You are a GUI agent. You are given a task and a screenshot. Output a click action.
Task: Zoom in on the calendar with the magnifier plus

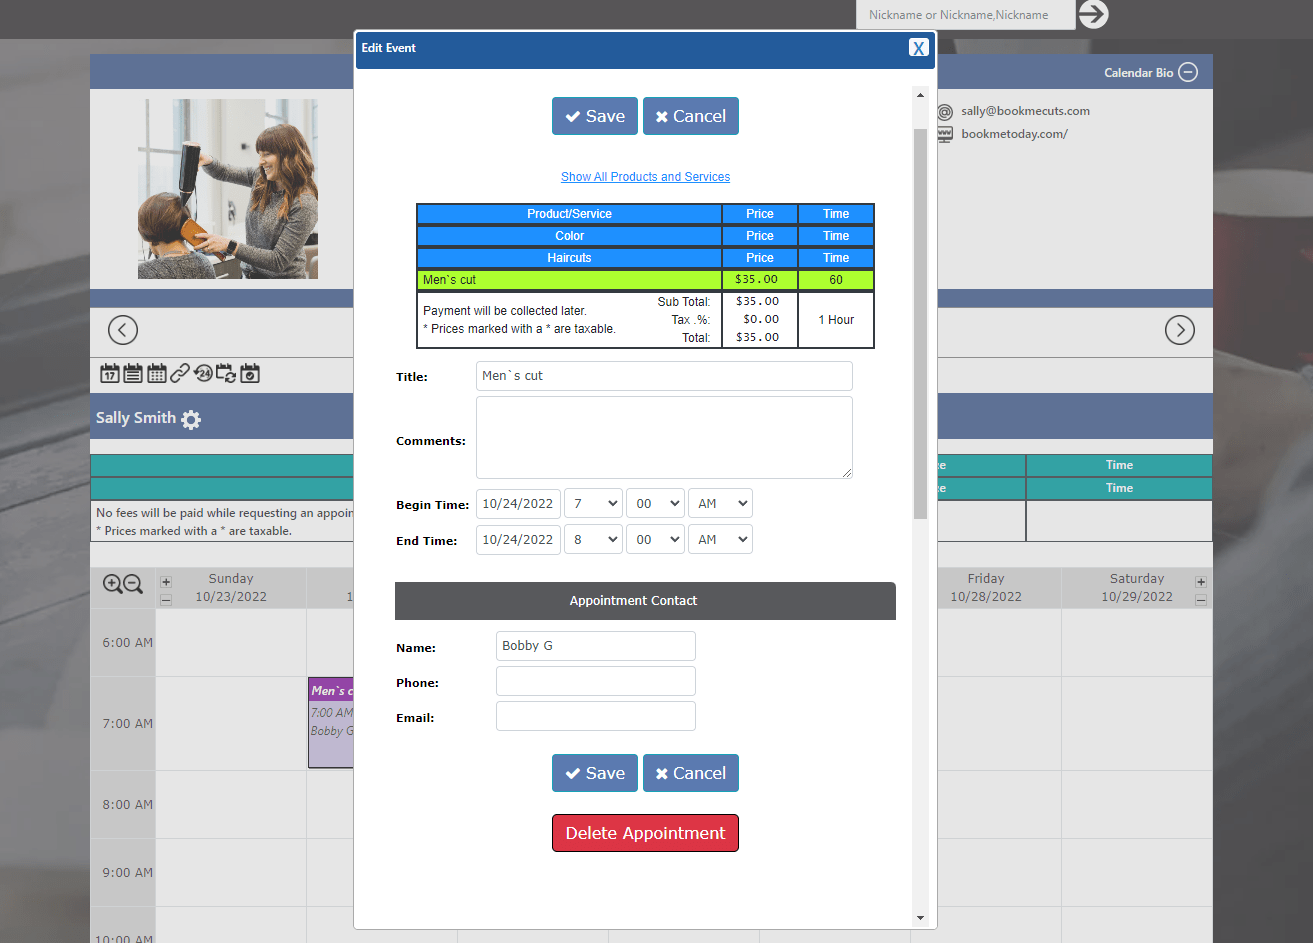click(112, 585)
